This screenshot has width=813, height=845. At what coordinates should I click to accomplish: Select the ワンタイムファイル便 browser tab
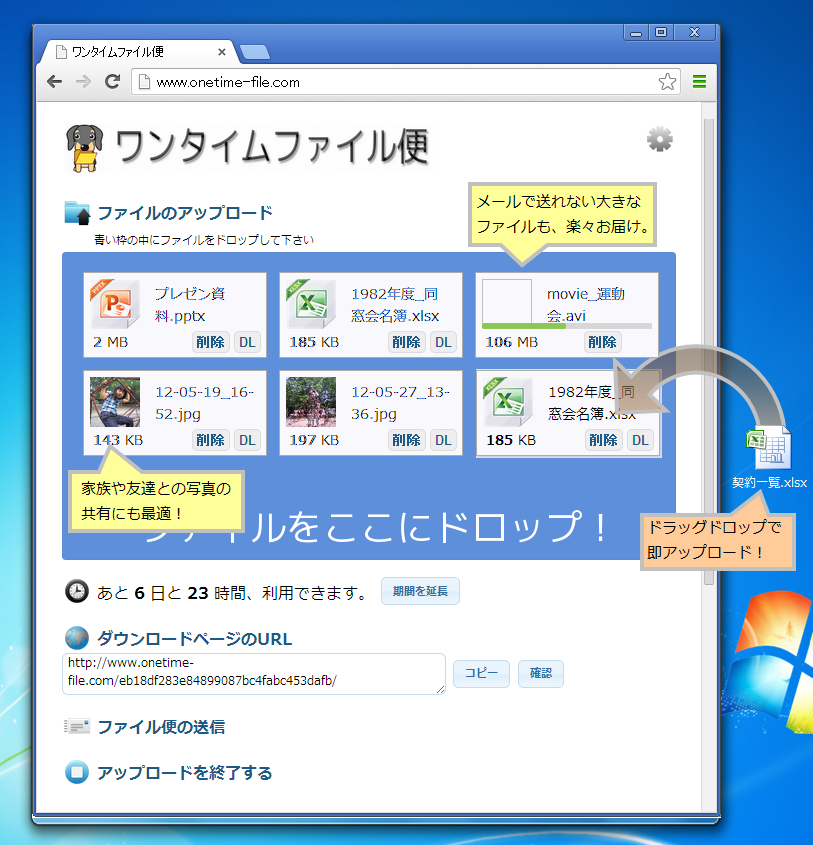click(x=137, y=52)
